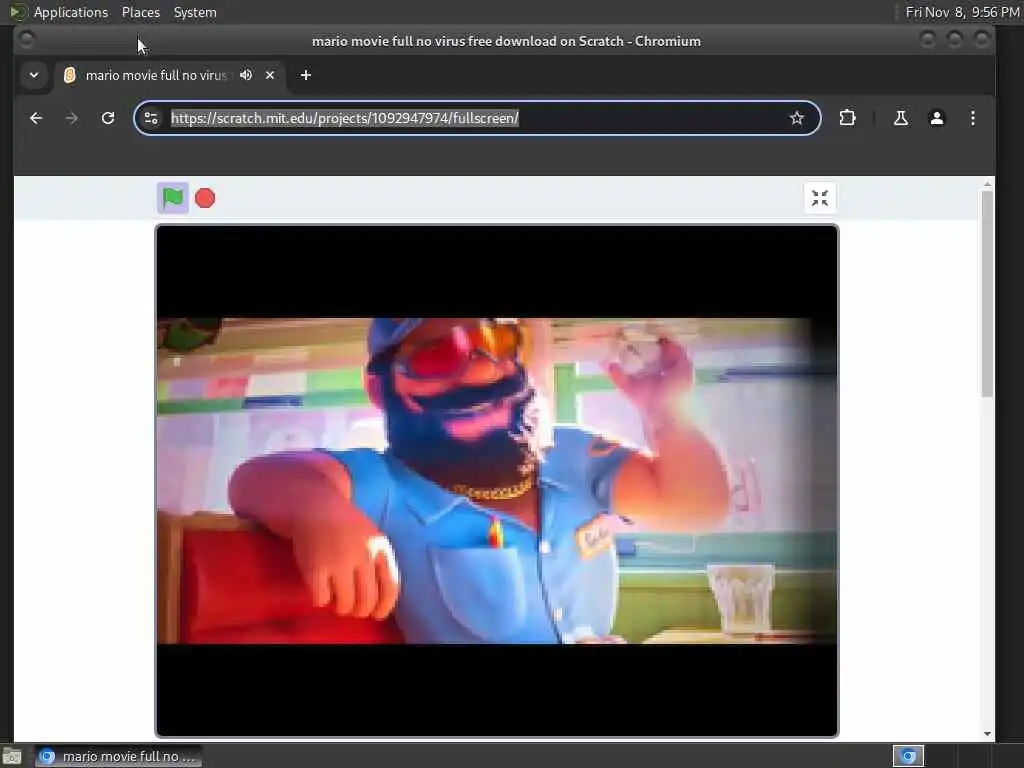This screenshot has width=1024, height=768.
Task: Open Chrome Labs flask icon
Action: (x=901, y=118)
